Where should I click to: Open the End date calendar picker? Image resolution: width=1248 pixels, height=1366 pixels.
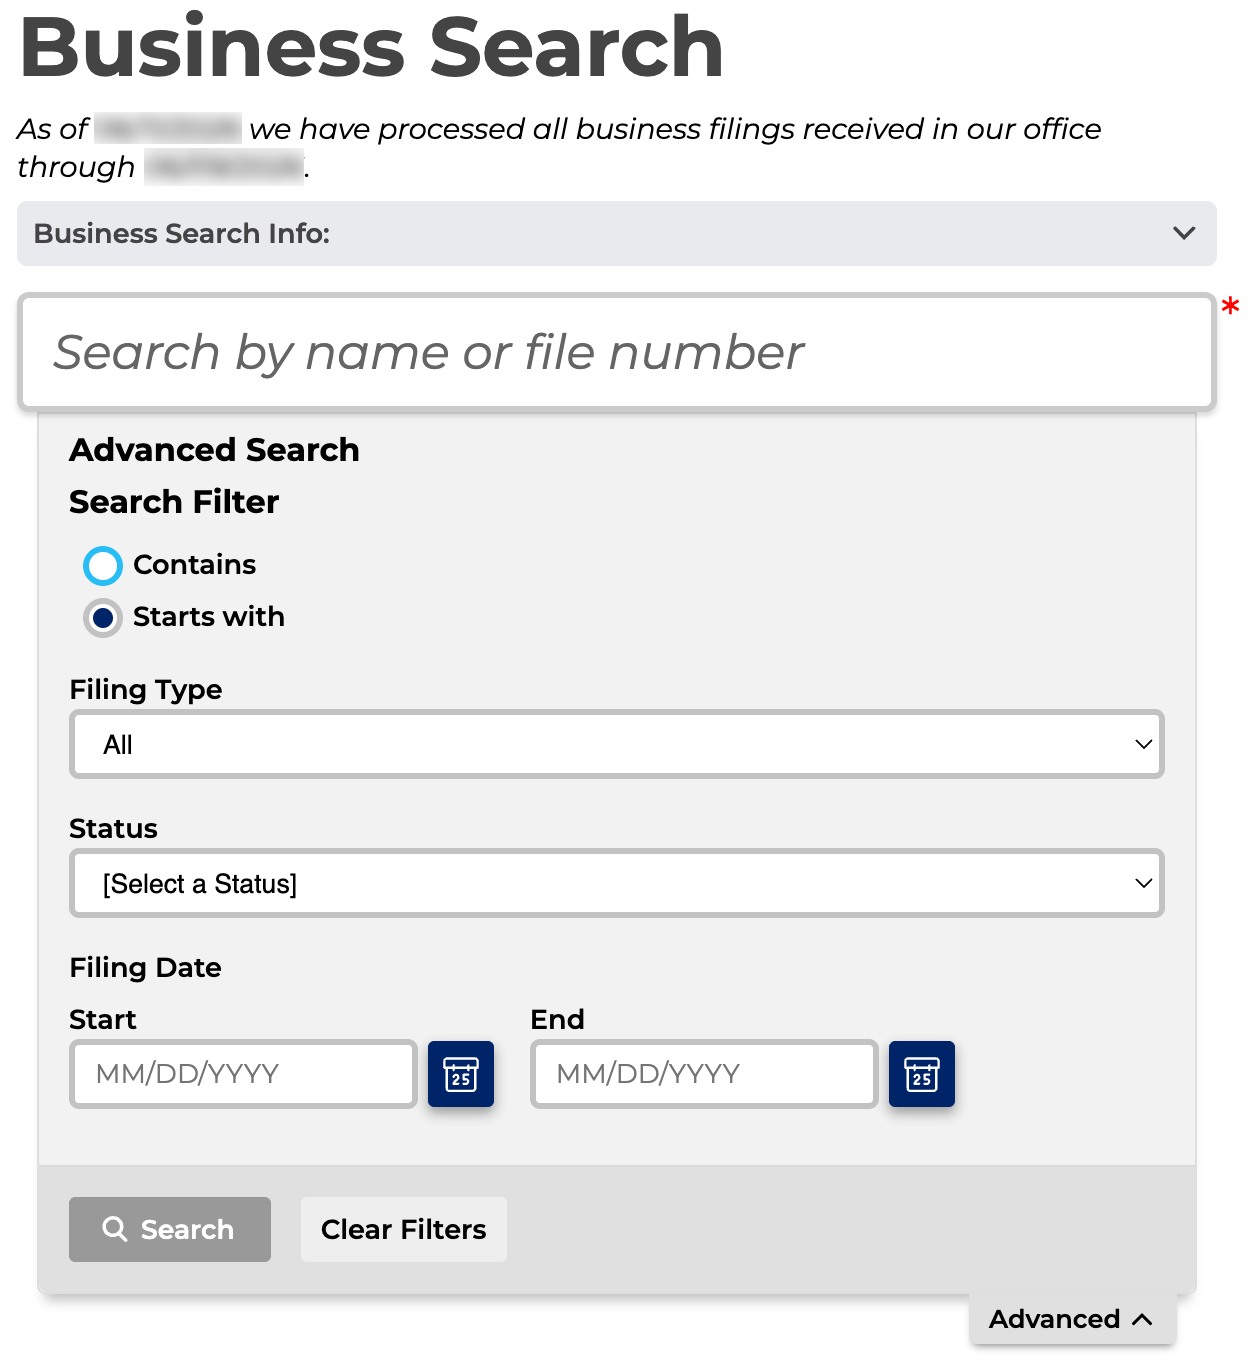[x=922, y=1074]
